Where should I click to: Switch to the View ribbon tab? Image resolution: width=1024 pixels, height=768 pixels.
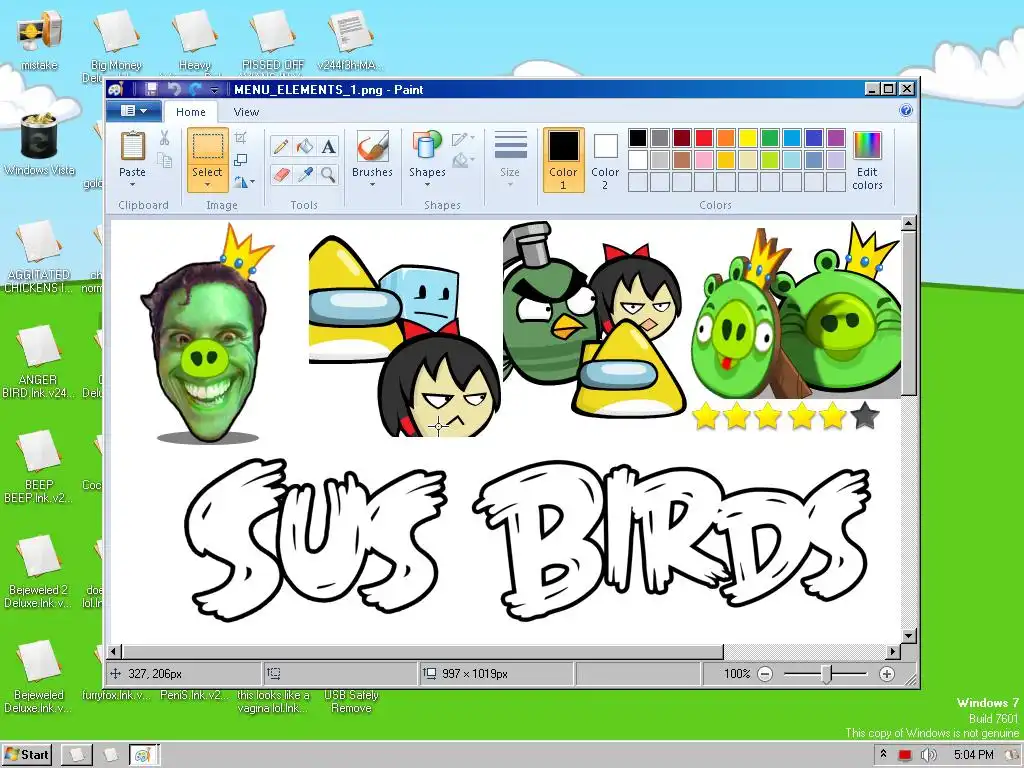246,112
